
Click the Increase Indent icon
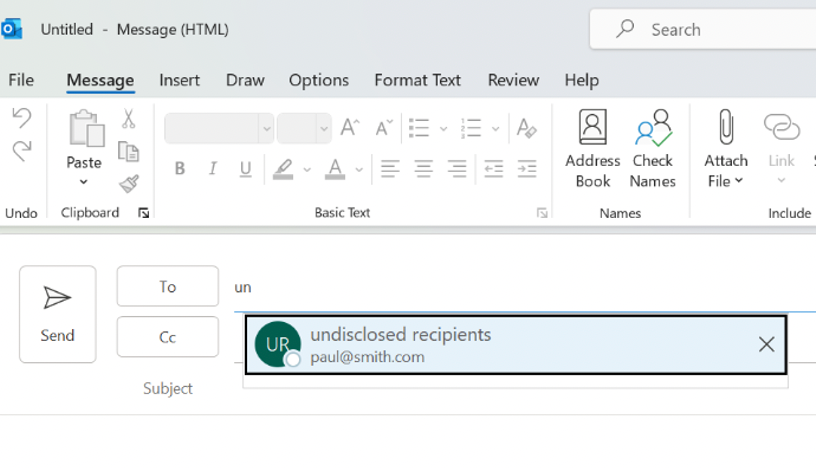coord(526,169)
